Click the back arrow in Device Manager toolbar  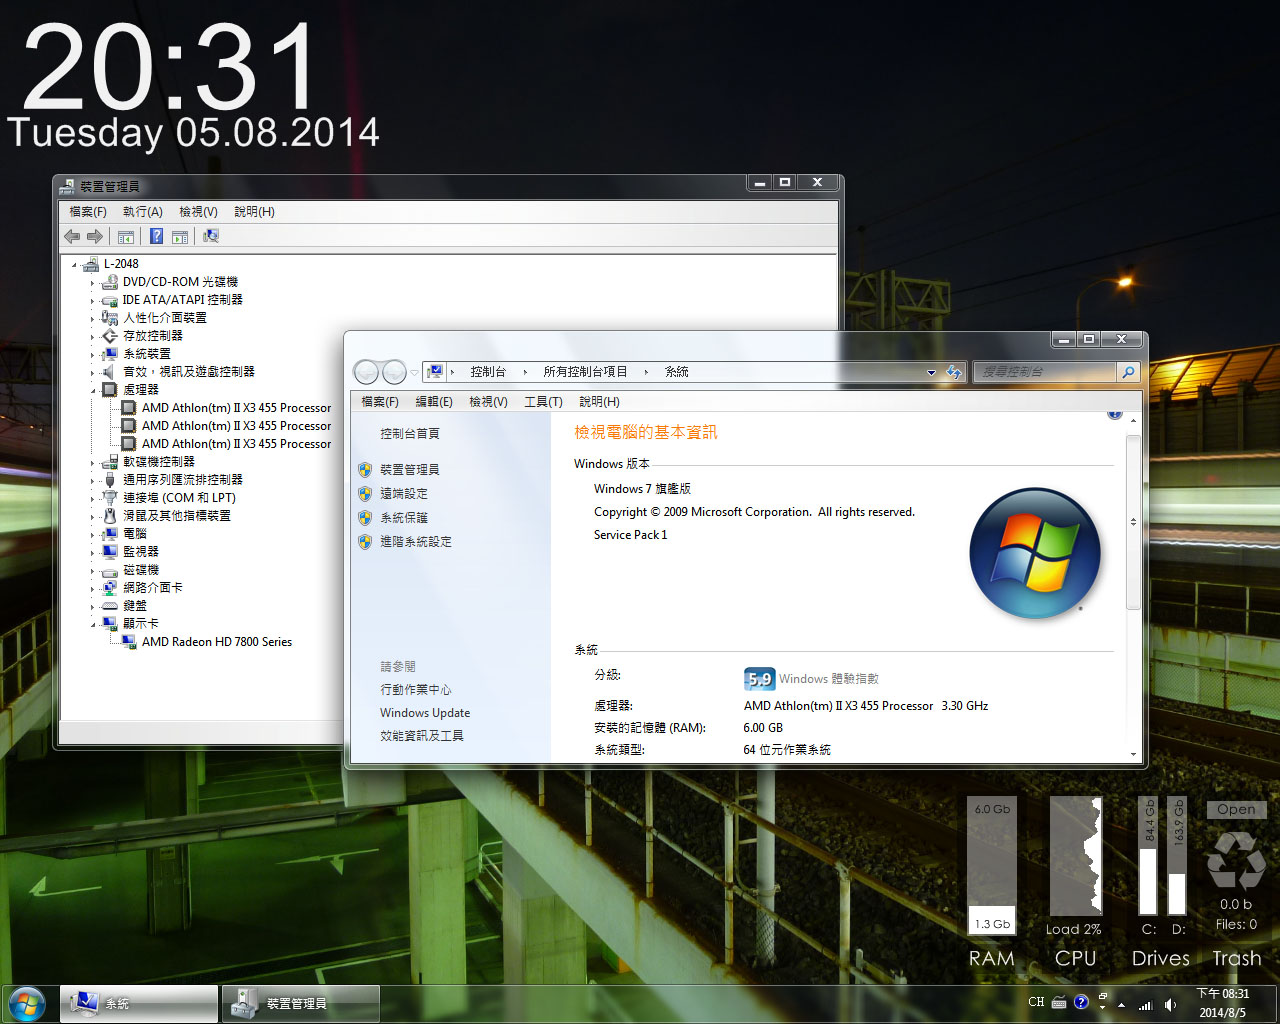pyautogui.click(x=72, y=237)
